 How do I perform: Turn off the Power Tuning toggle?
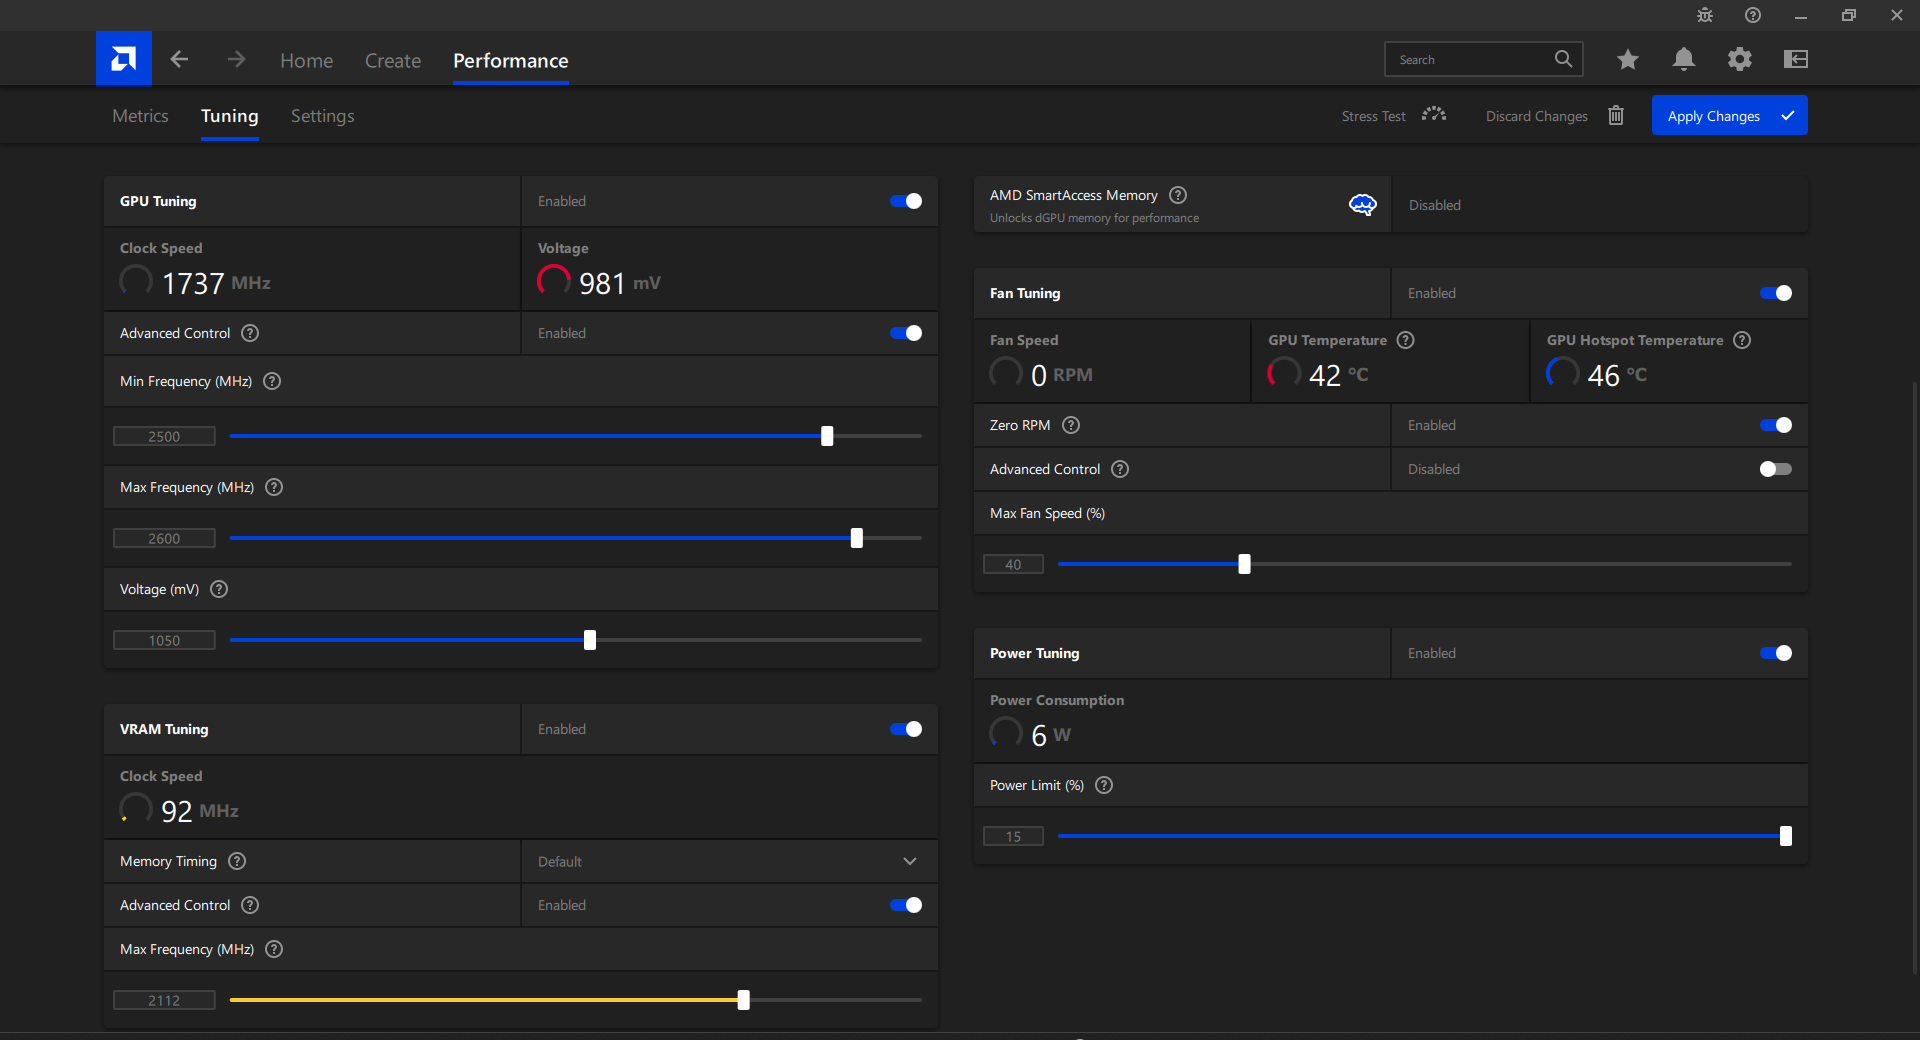click(x=1775, y=653)
